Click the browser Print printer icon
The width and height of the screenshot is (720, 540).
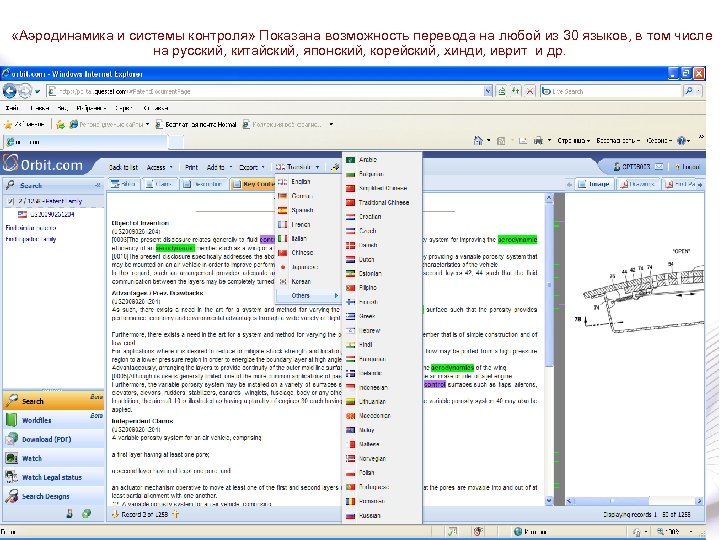pos(538,141)
